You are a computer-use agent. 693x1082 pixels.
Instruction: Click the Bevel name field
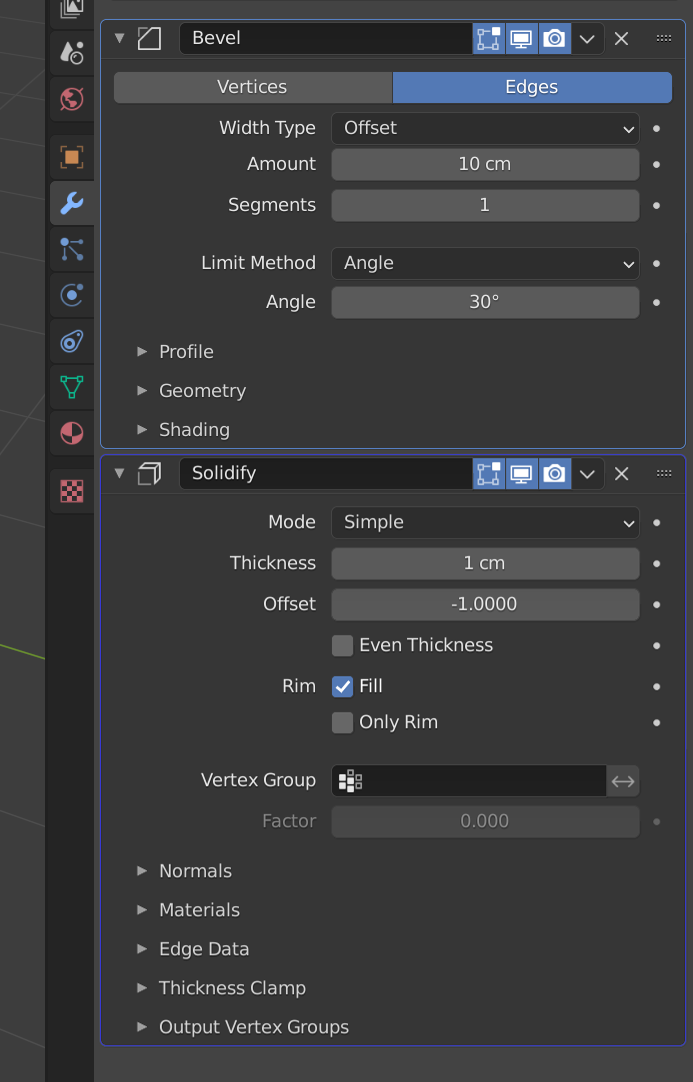[326, 38]
